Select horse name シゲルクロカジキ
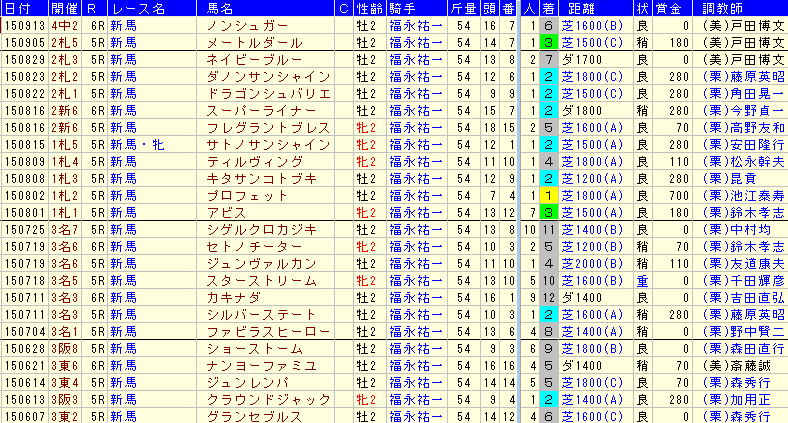Viewport: 788px width, 423px height. pyautogui.click(x=261, y=230)
